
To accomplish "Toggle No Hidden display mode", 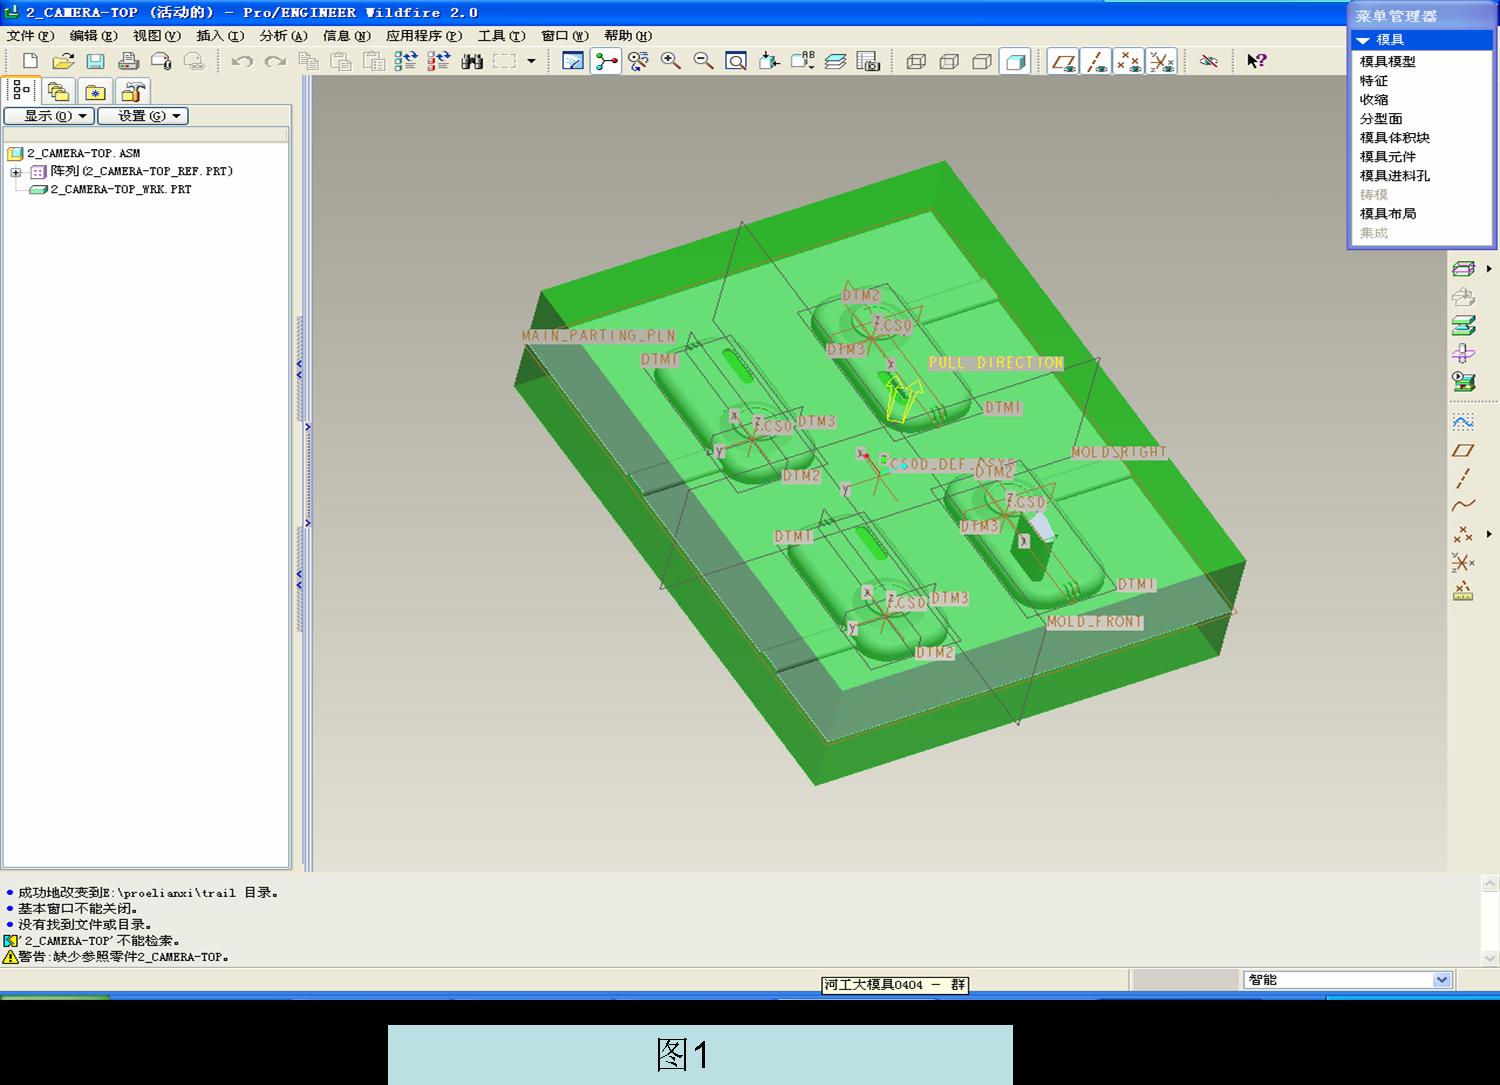I will pyautogui.click(x=982, y=61).
